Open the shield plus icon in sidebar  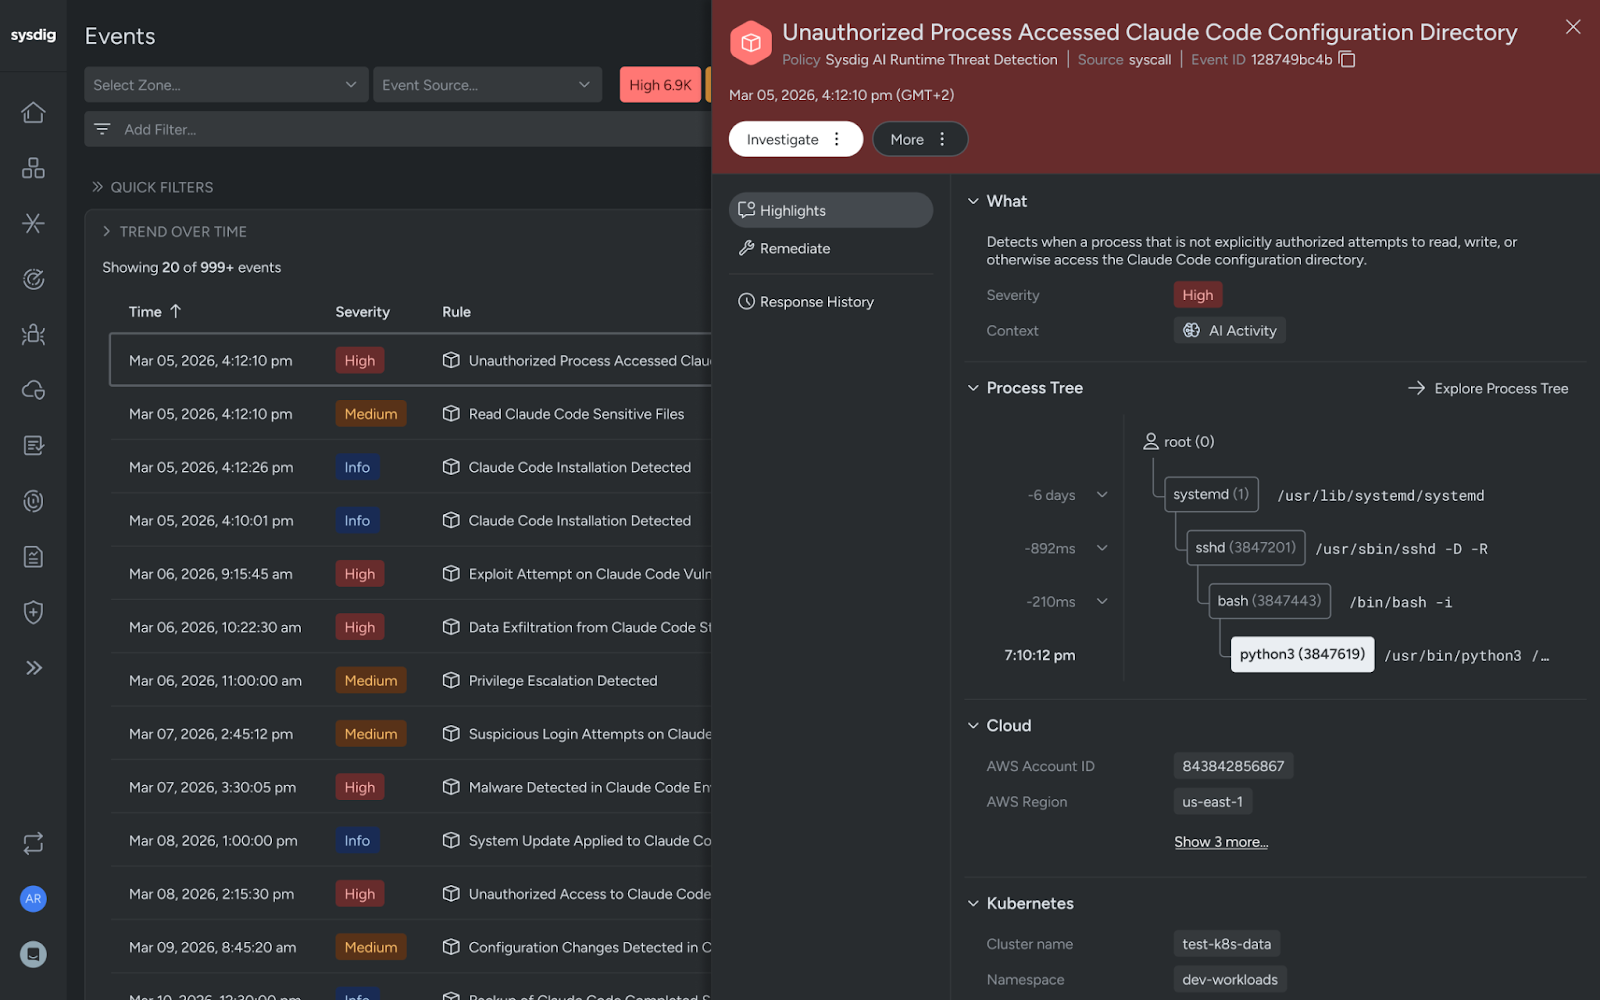[x=33, y=612]
